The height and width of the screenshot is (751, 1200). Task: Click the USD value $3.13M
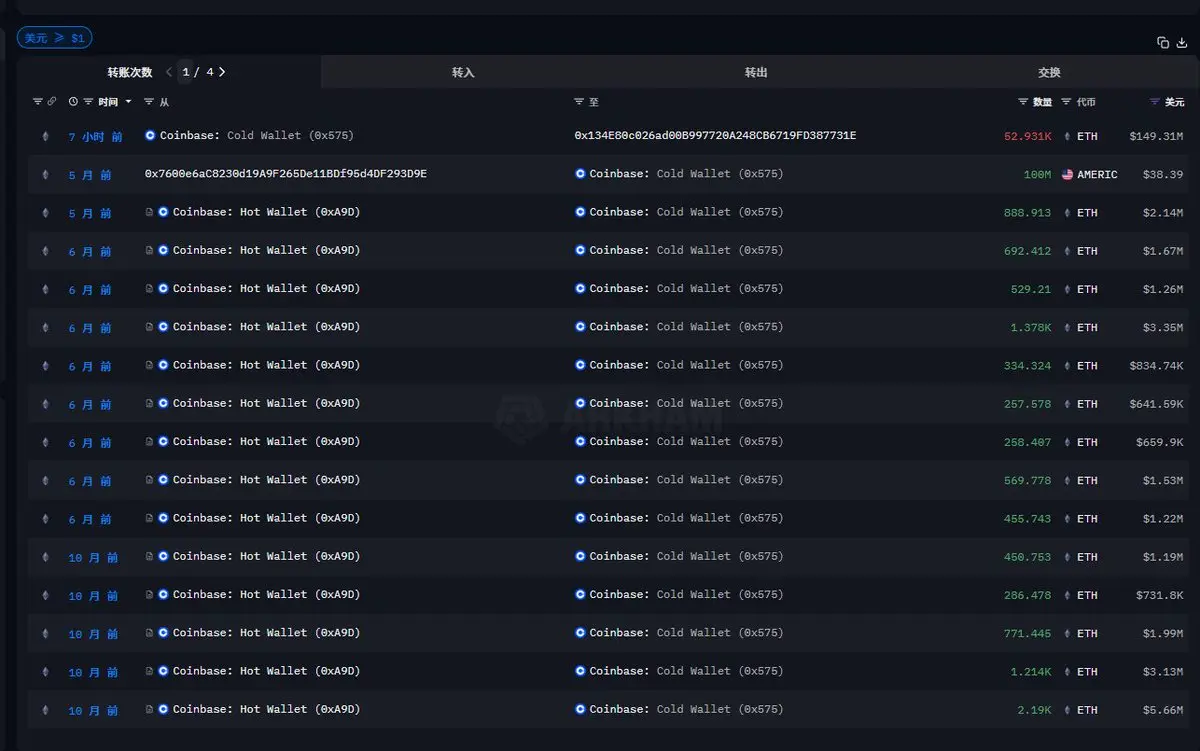1164,672
